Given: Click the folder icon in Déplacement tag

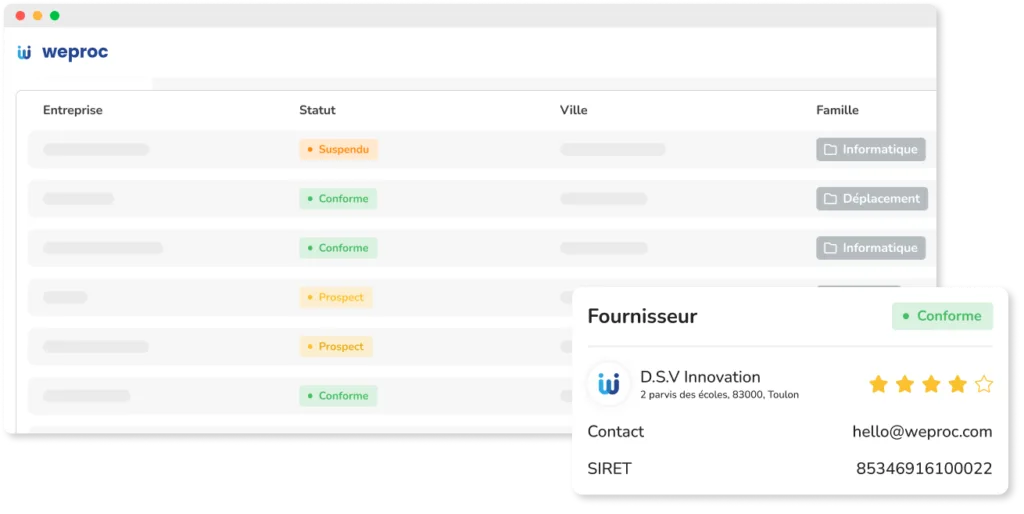Looking at the screenshot, I should (x=830, y=199).
